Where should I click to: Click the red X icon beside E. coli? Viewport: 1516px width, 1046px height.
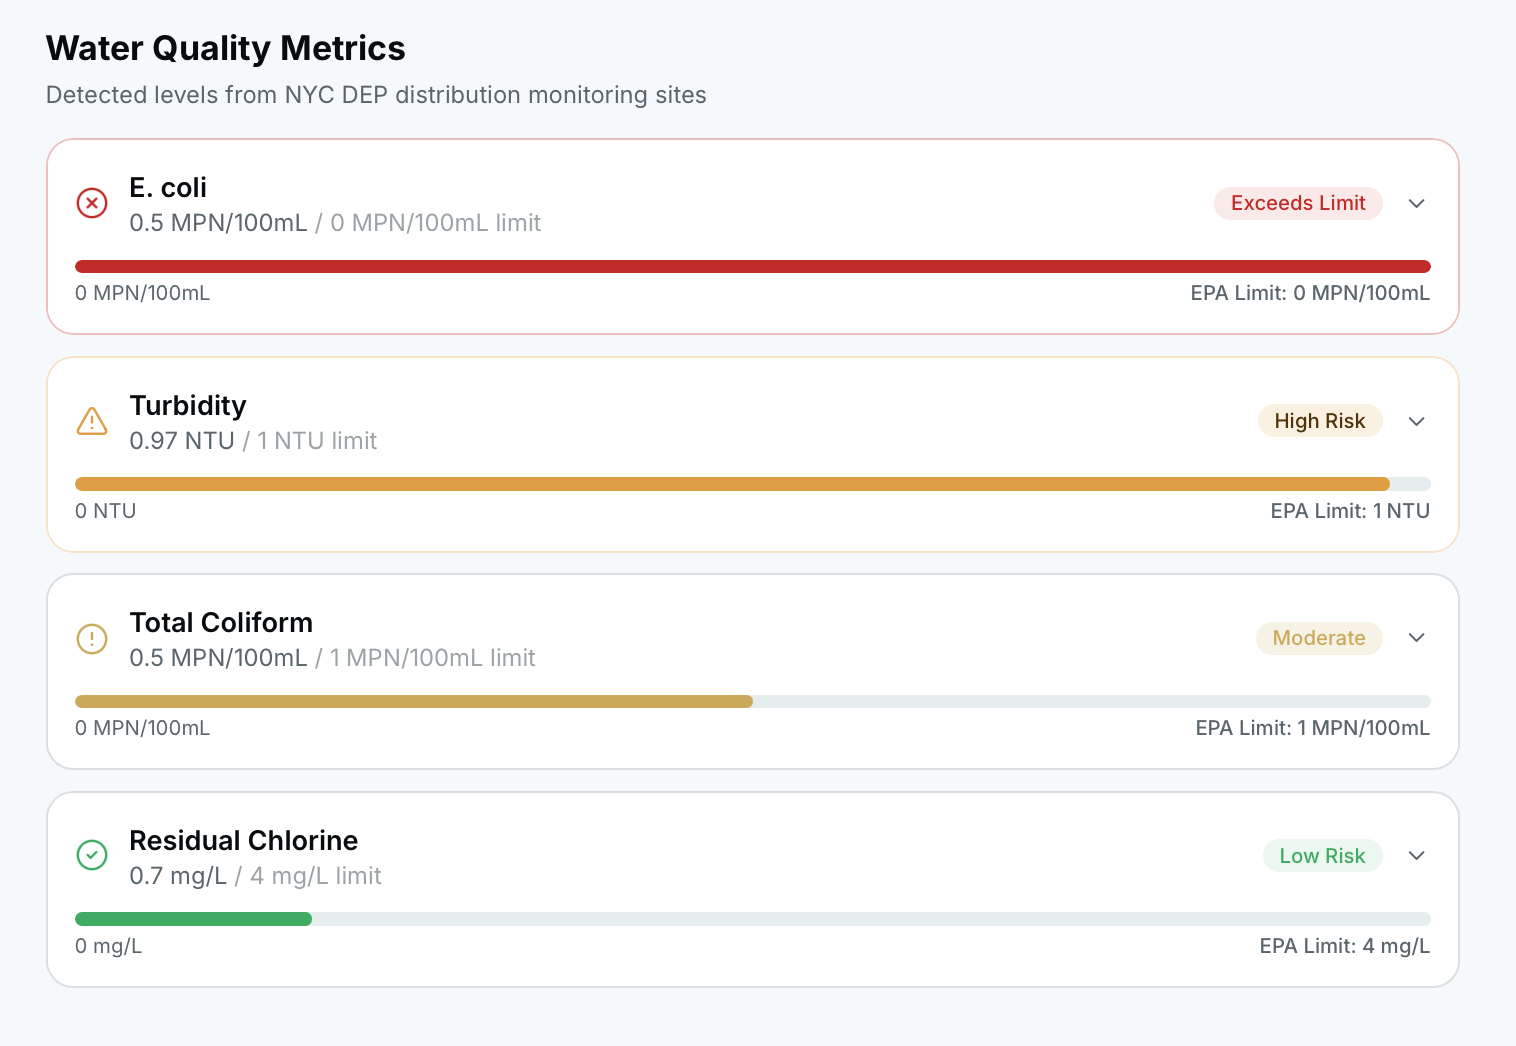point(92,203)
